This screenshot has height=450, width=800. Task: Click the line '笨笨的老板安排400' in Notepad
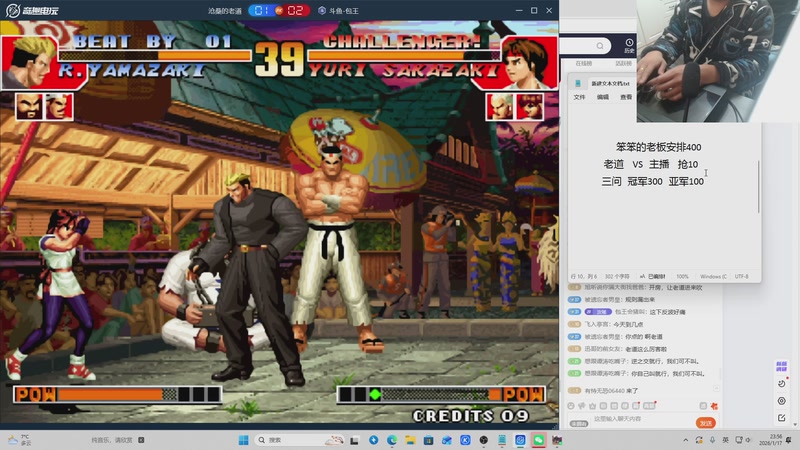point(658,147)
